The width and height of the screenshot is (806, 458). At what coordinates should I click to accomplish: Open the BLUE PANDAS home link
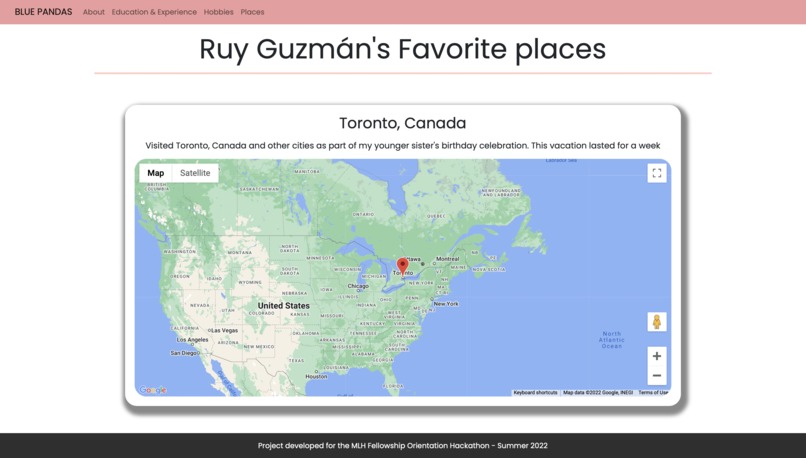coord(43,12)
